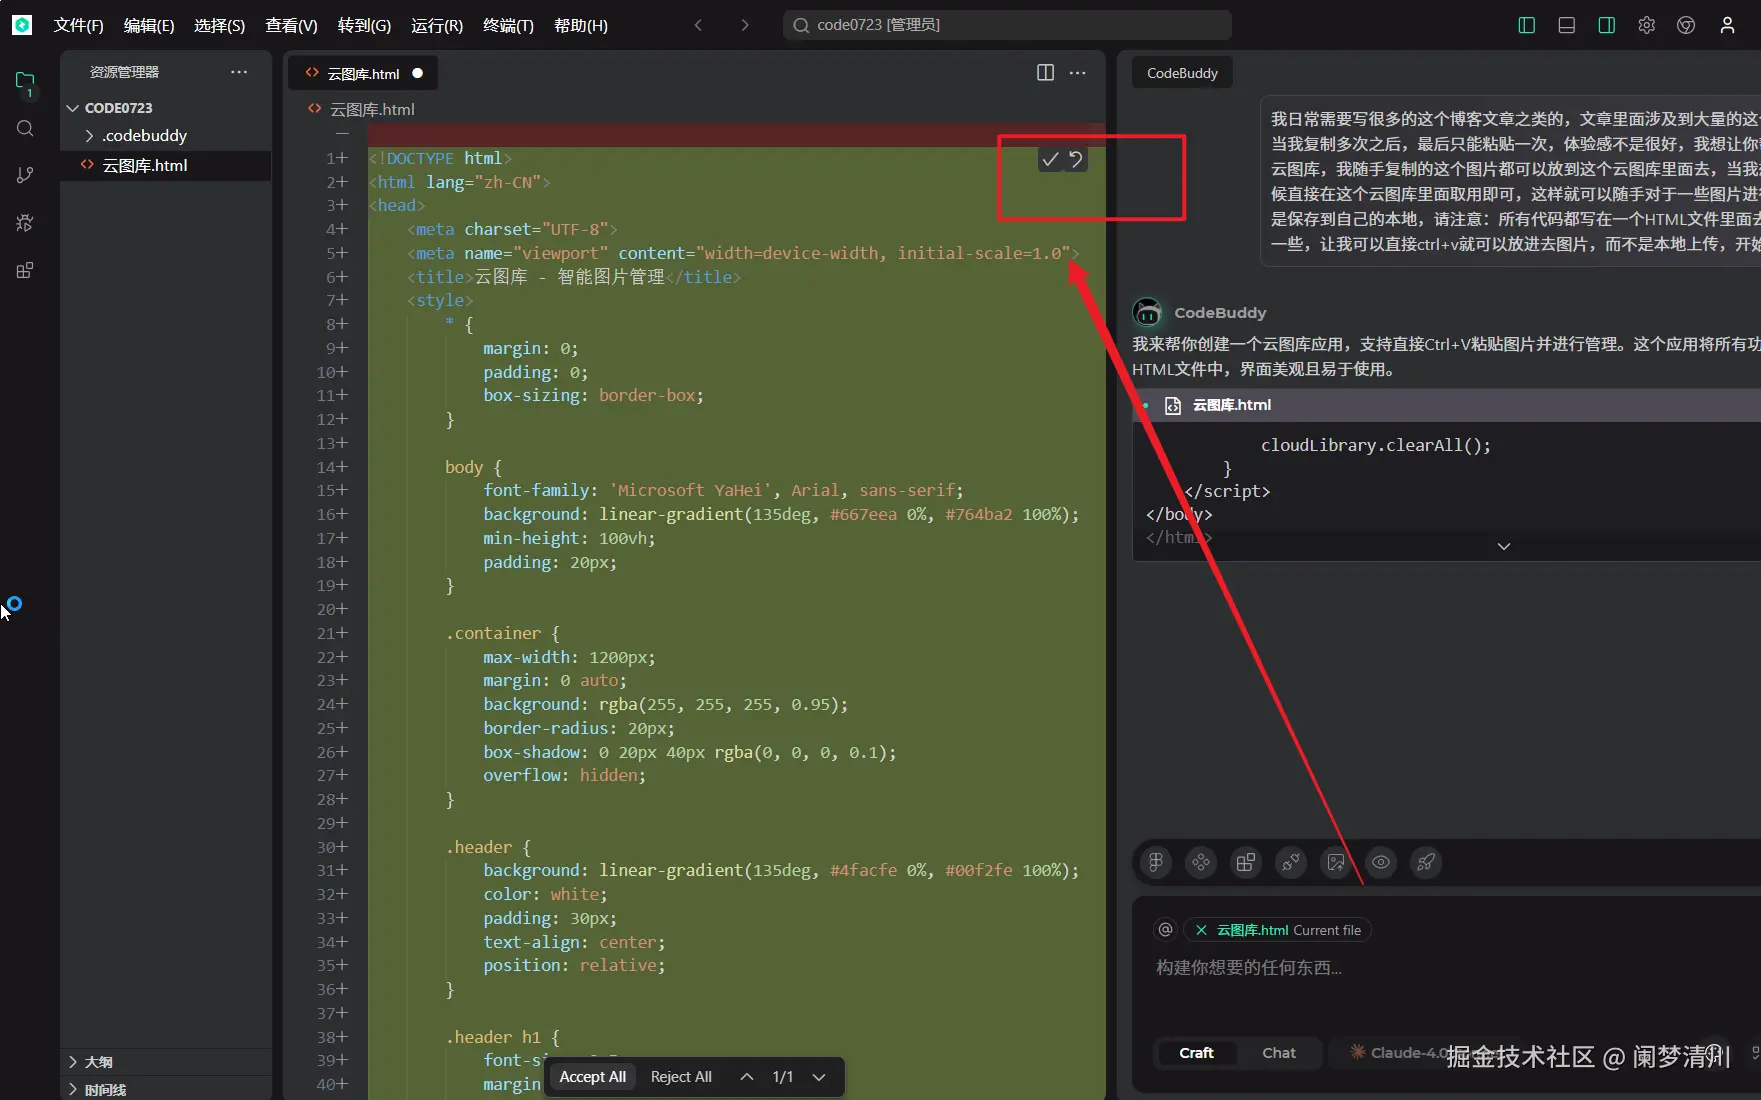Click the components diamond icon in CodeBuddy toolbar
Image resolution: width=1761 pixels, height=1100 pixels.
(x=1201, y=862)
